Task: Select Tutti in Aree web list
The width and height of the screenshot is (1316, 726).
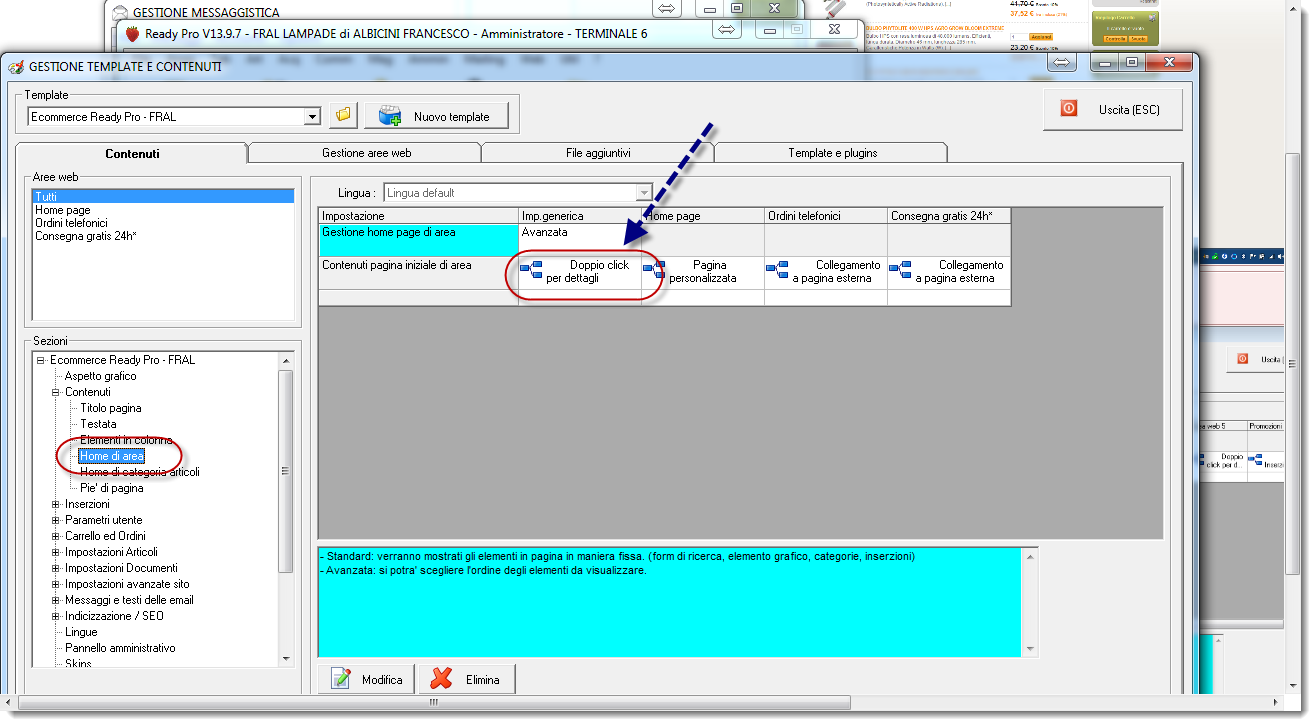Action: tap(164, 197)
